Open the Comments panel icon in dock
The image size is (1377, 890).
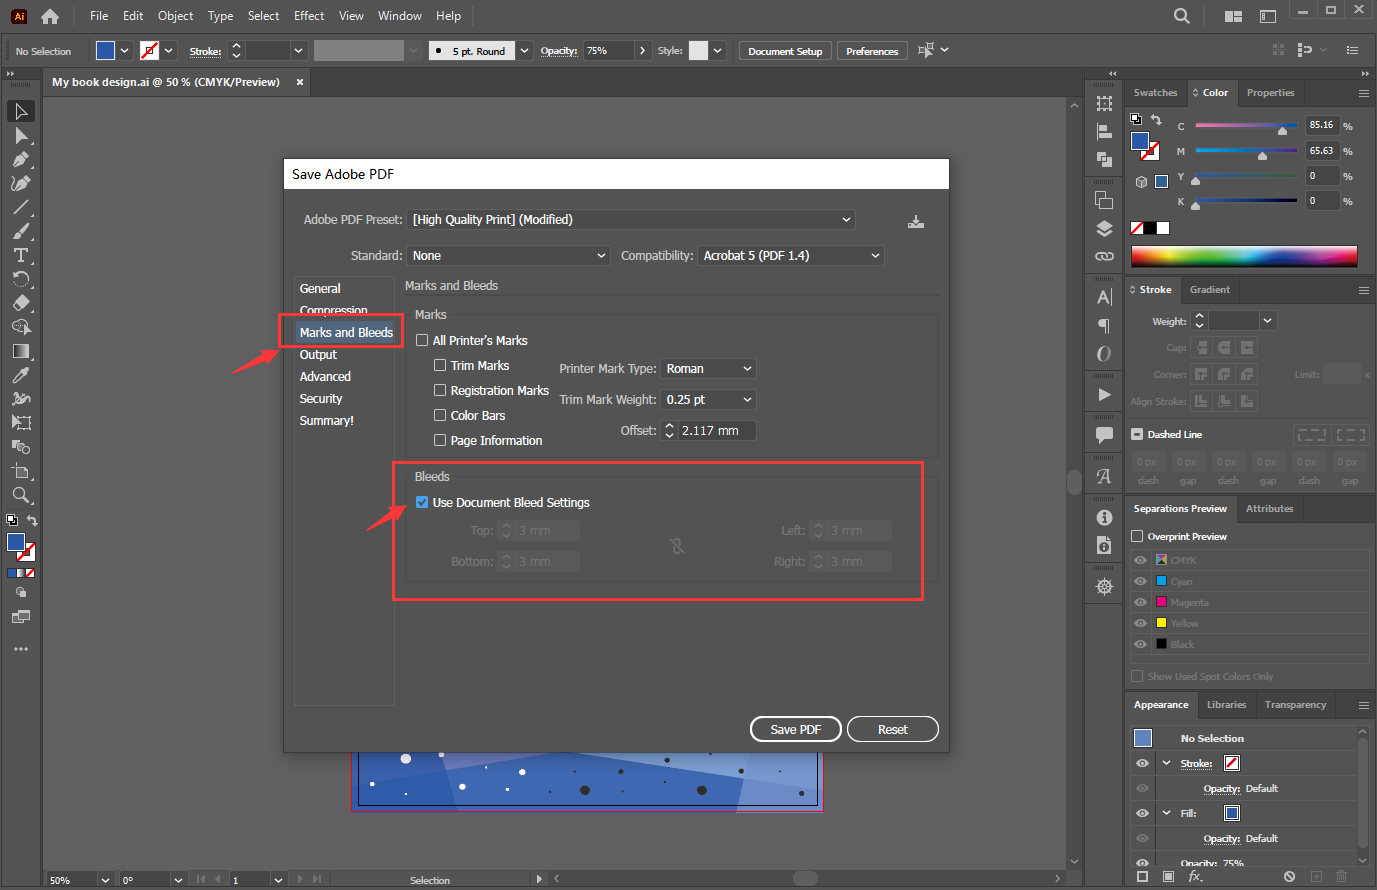point(1104,435)
